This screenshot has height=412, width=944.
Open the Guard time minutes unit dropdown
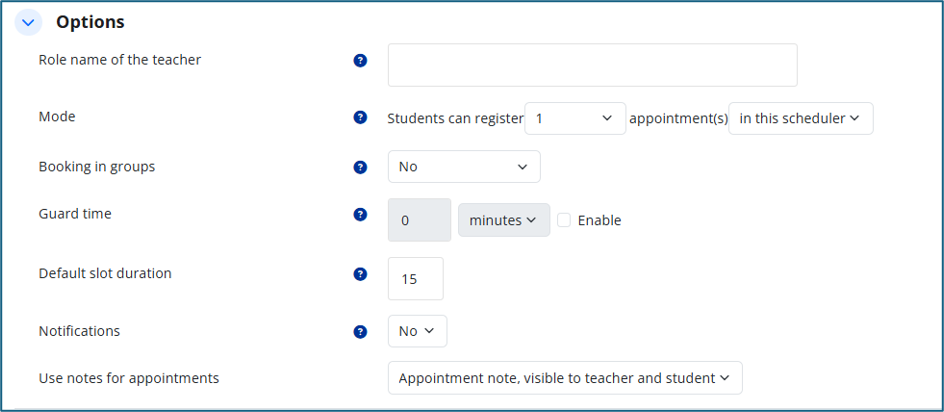click(504, 220)
